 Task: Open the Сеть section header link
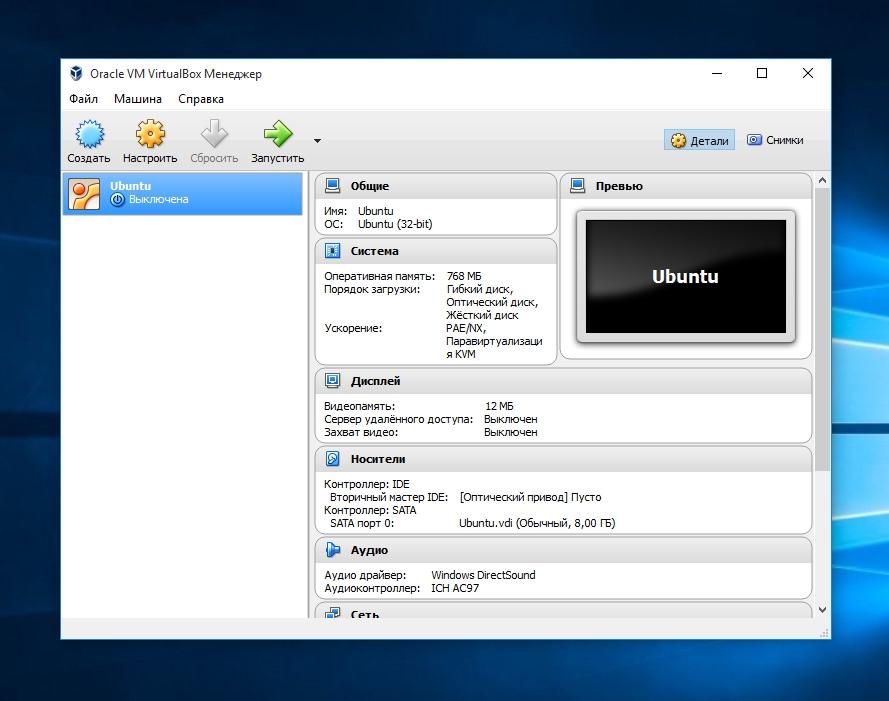pyautogui.click(x=364, y=613)
